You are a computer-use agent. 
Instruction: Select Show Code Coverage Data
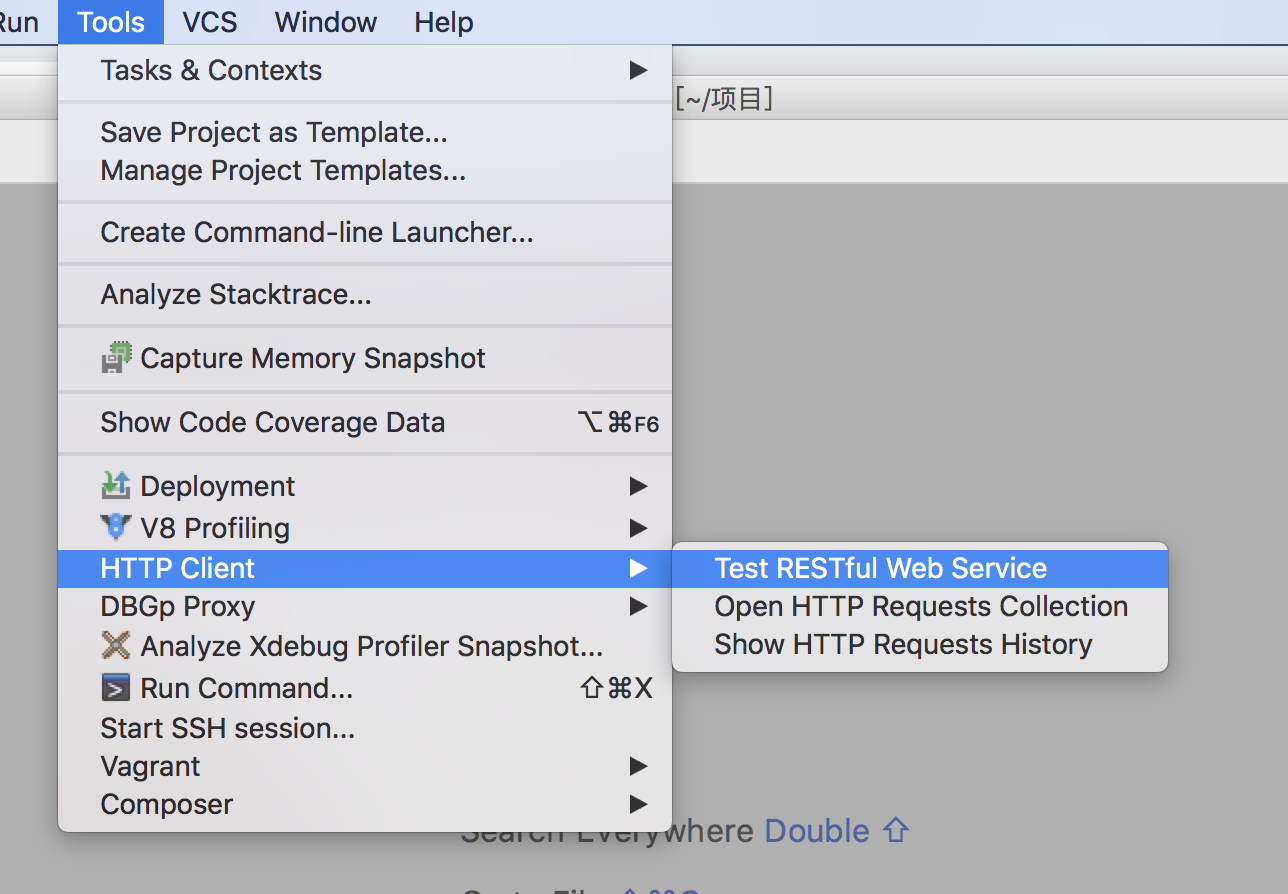365,422
